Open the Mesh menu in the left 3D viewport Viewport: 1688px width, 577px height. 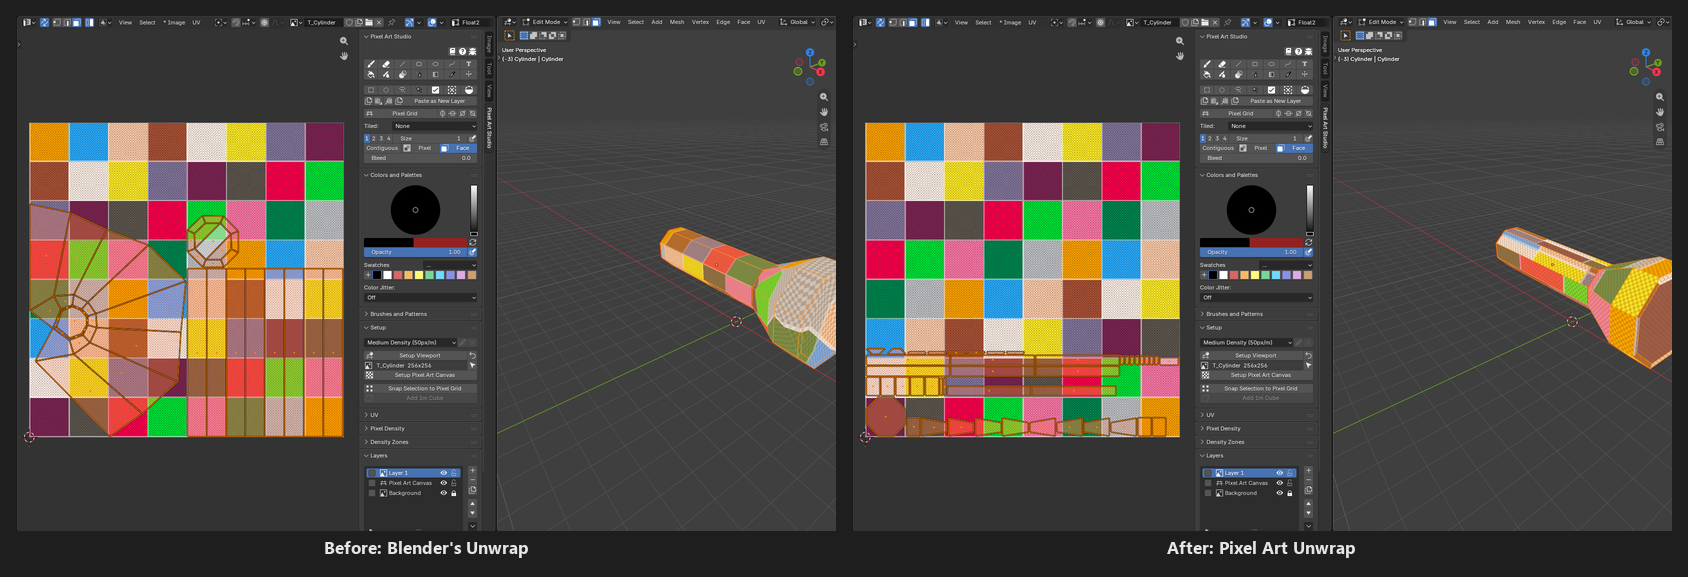click(x=677, y=22)
